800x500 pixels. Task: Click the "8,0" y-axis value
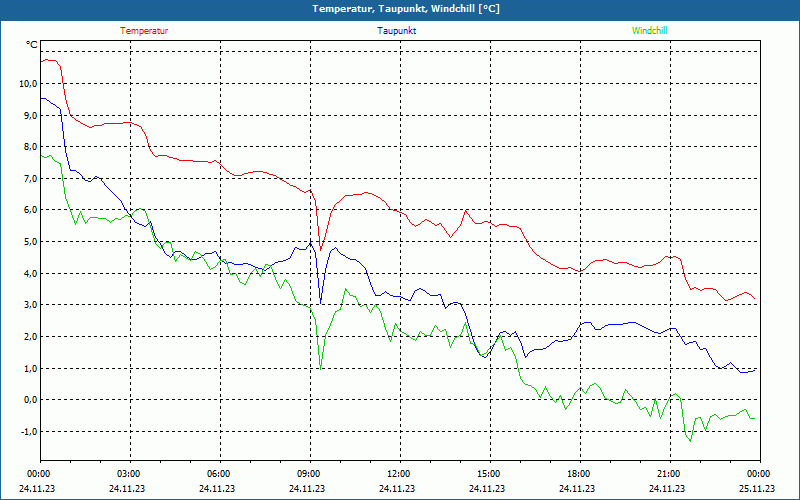pos(30,147)
